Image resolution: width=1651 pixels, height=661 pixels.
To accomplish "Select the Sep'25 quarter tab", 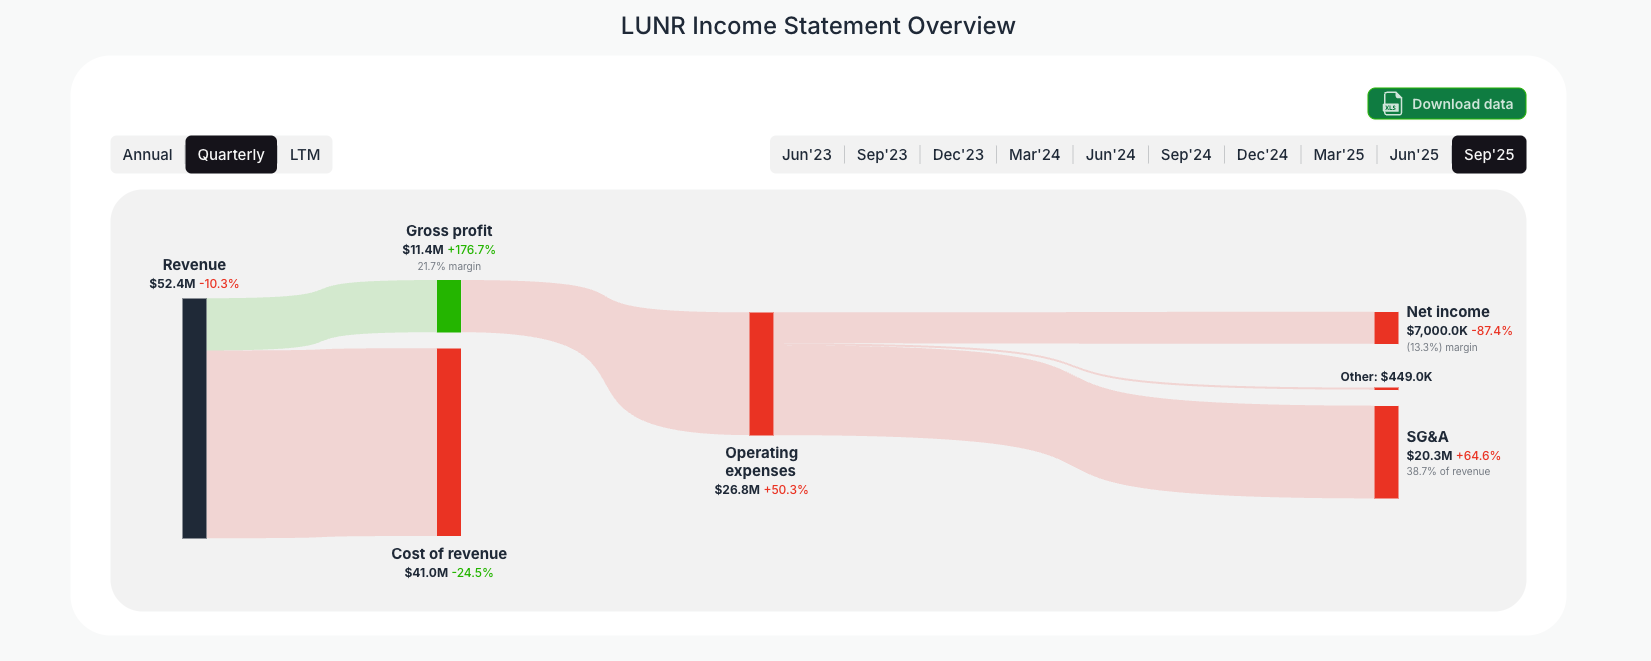I will [x=1489, y=154].
